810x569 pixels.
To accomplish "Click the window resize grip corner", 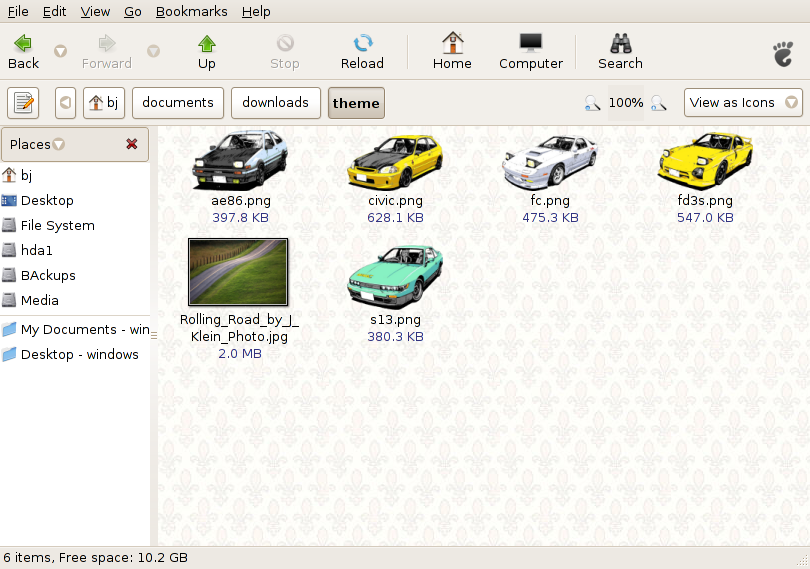I will point(802,561).
